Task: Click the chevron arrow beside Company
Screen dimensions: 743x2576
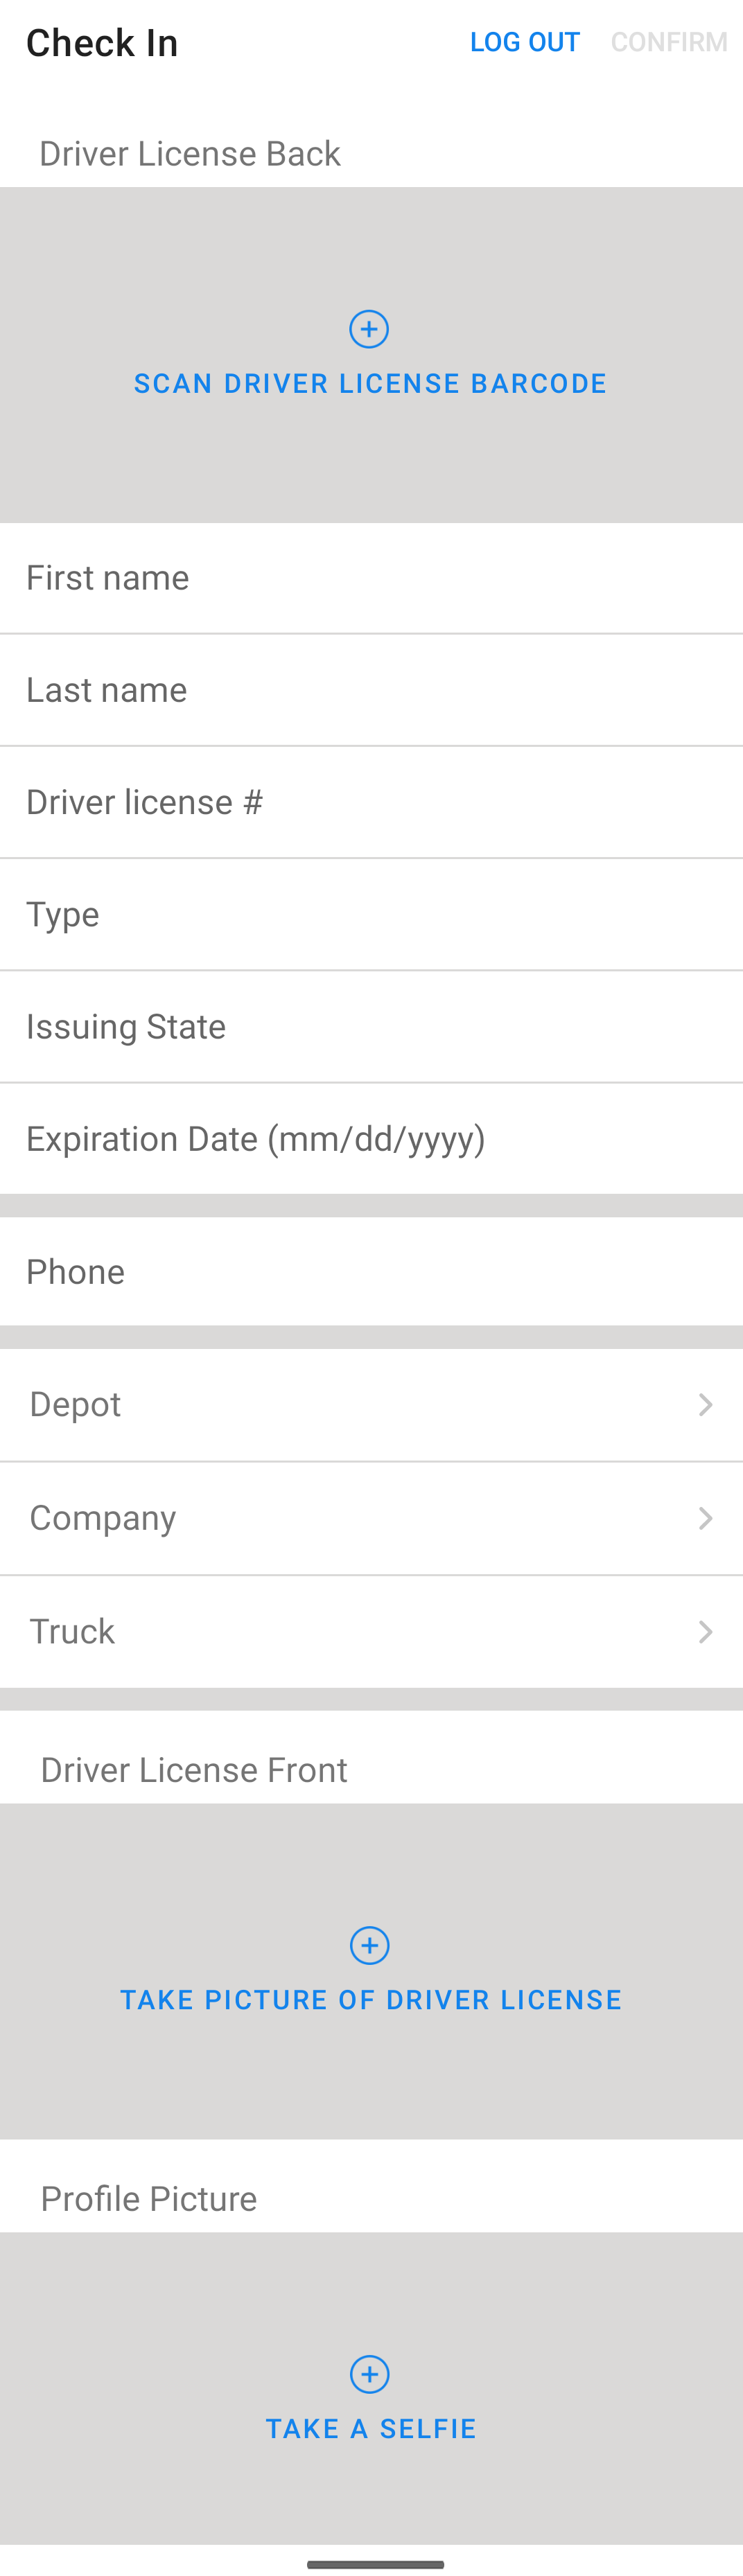Action: tap(705, 1518)
